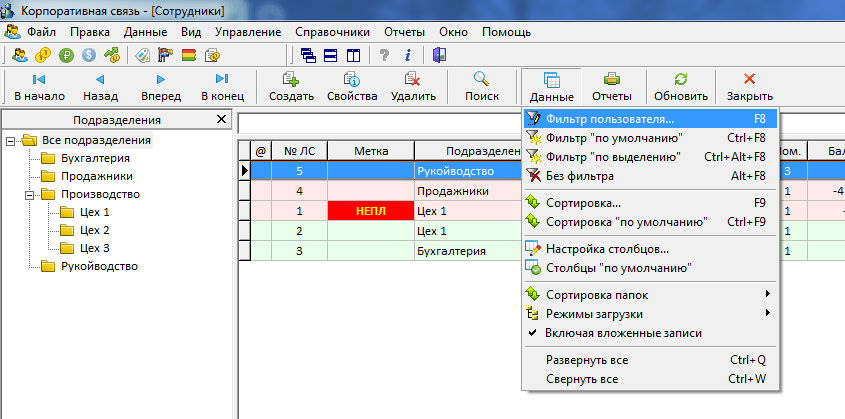The width and height of the screenshot is (845, 419).
Task: Go to first record with В начало
Action: pyautogui.click(x=39, y=87)
